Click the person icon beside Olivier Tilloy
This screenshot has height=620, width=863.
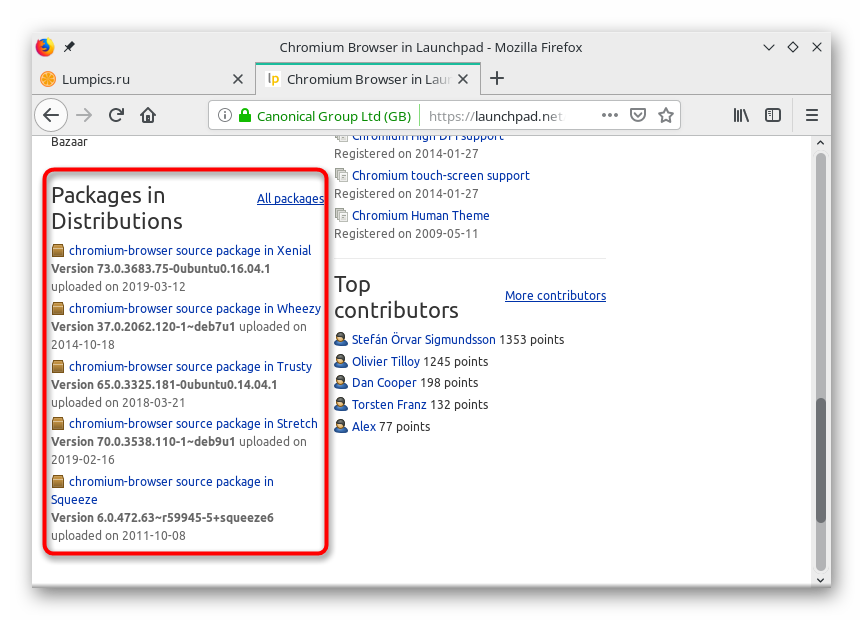(341, 361)
